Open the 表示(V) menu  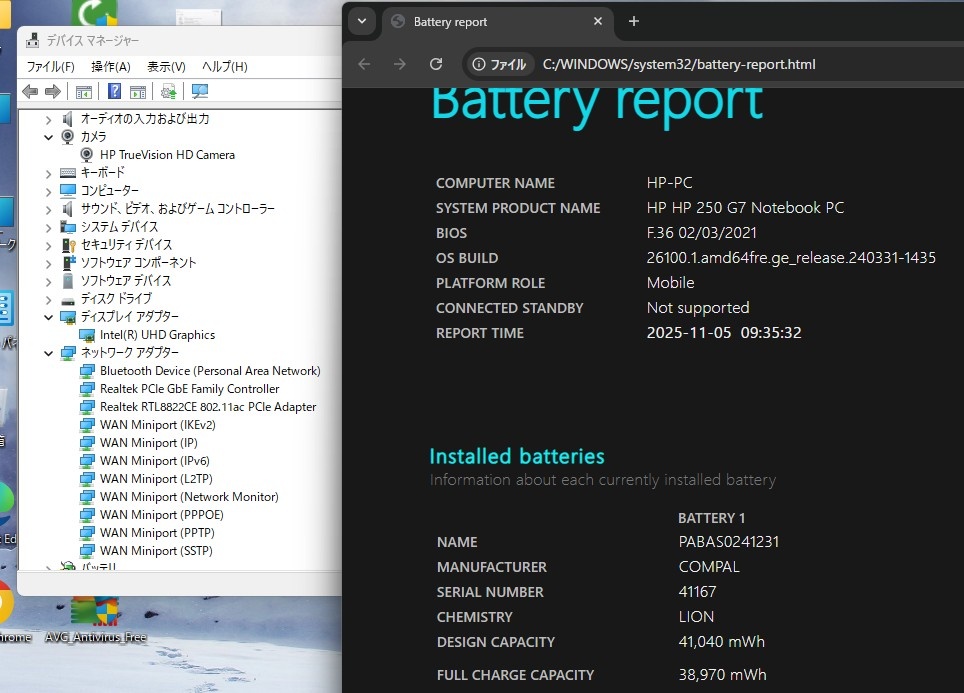pos(166,67)
